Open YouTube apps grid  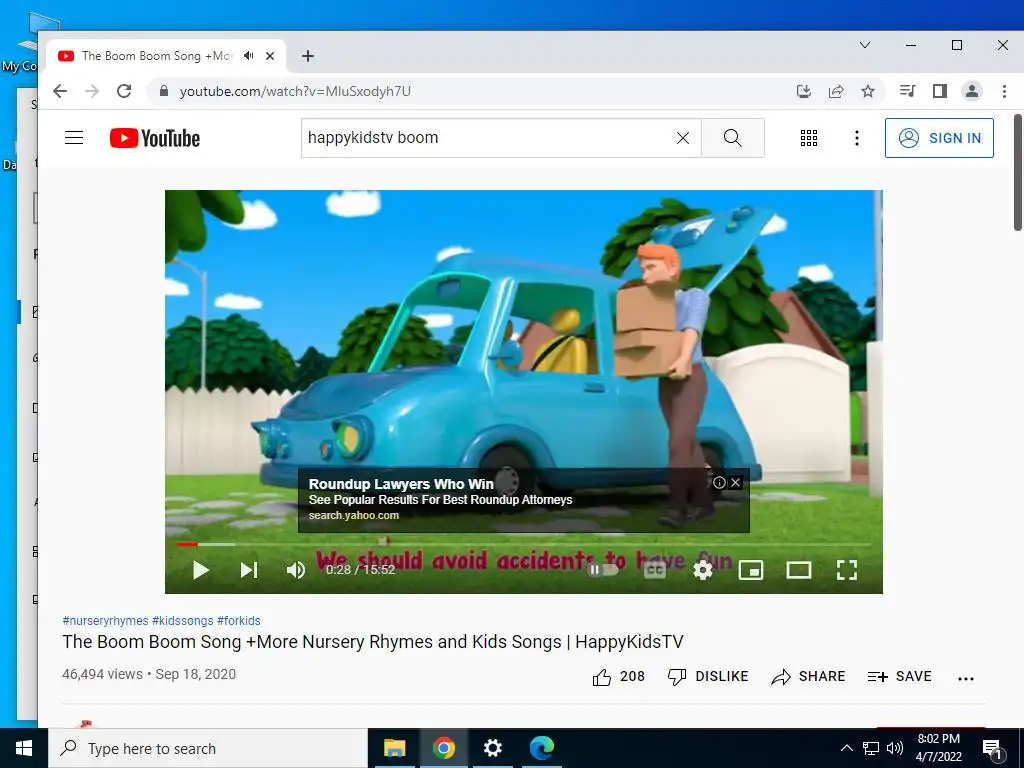point(808,138)
